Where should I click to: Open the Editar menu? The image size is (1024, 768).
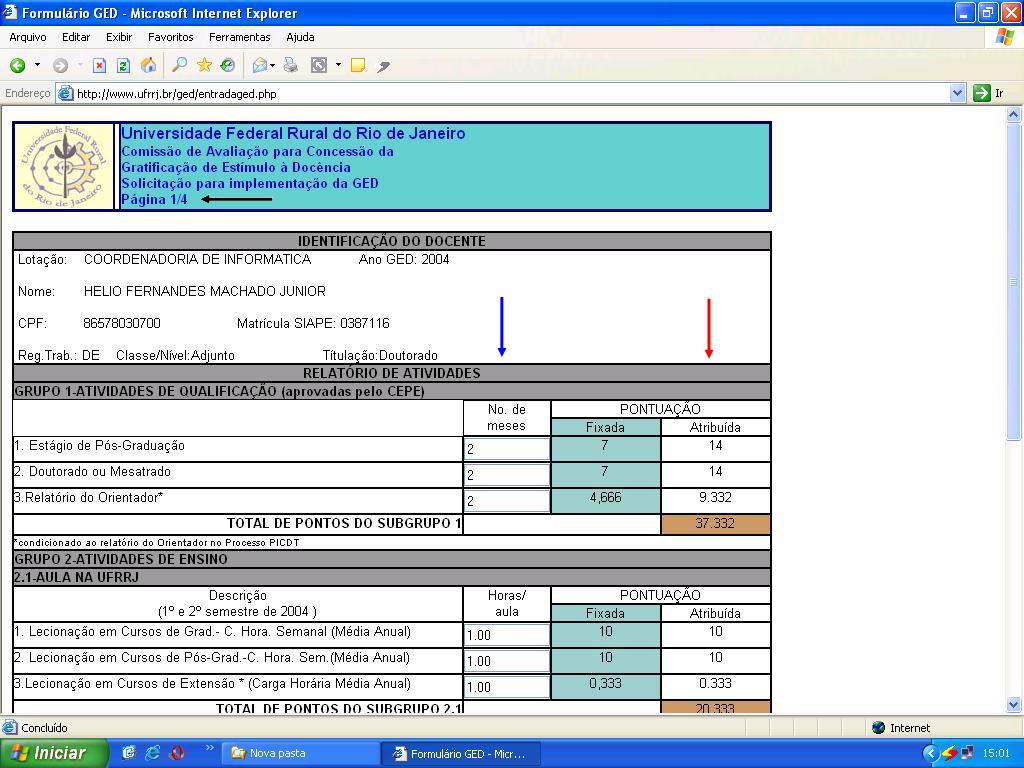click(x=76, y=37)
